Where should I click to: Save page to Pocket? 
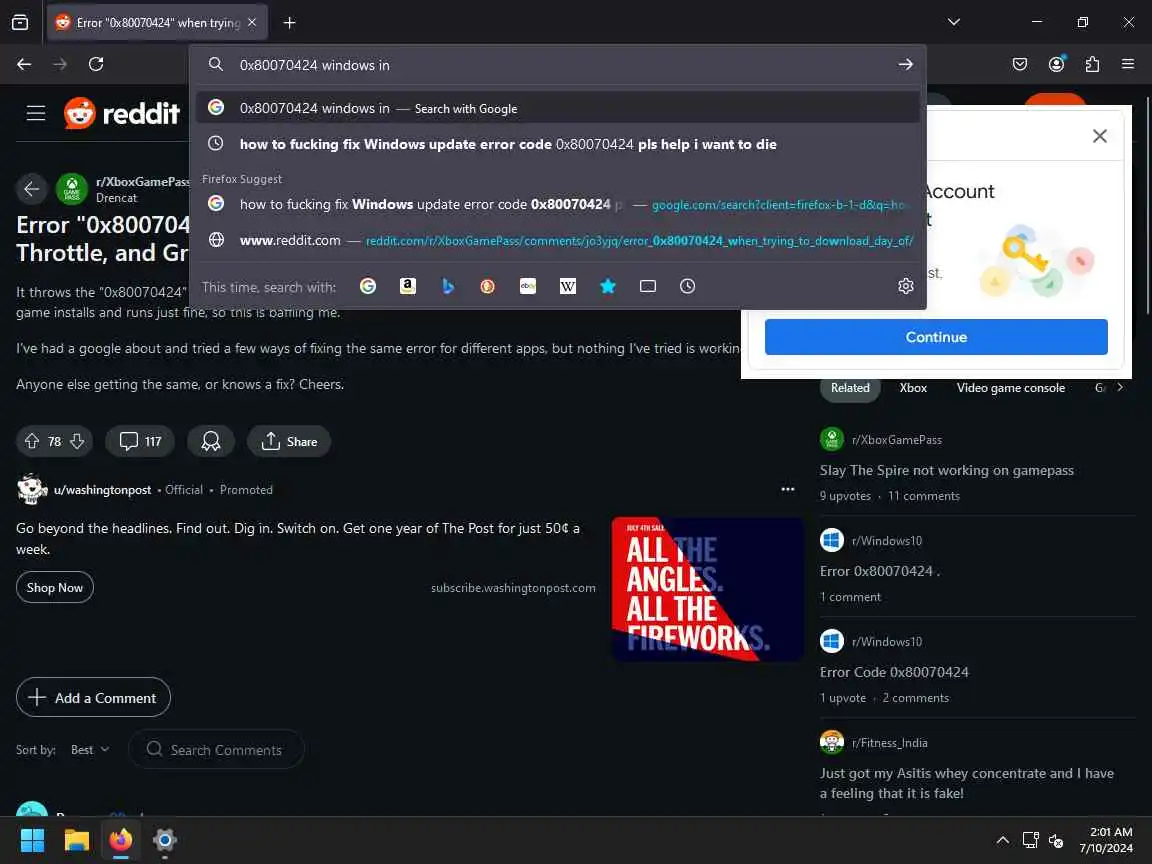pos(1020,65)
